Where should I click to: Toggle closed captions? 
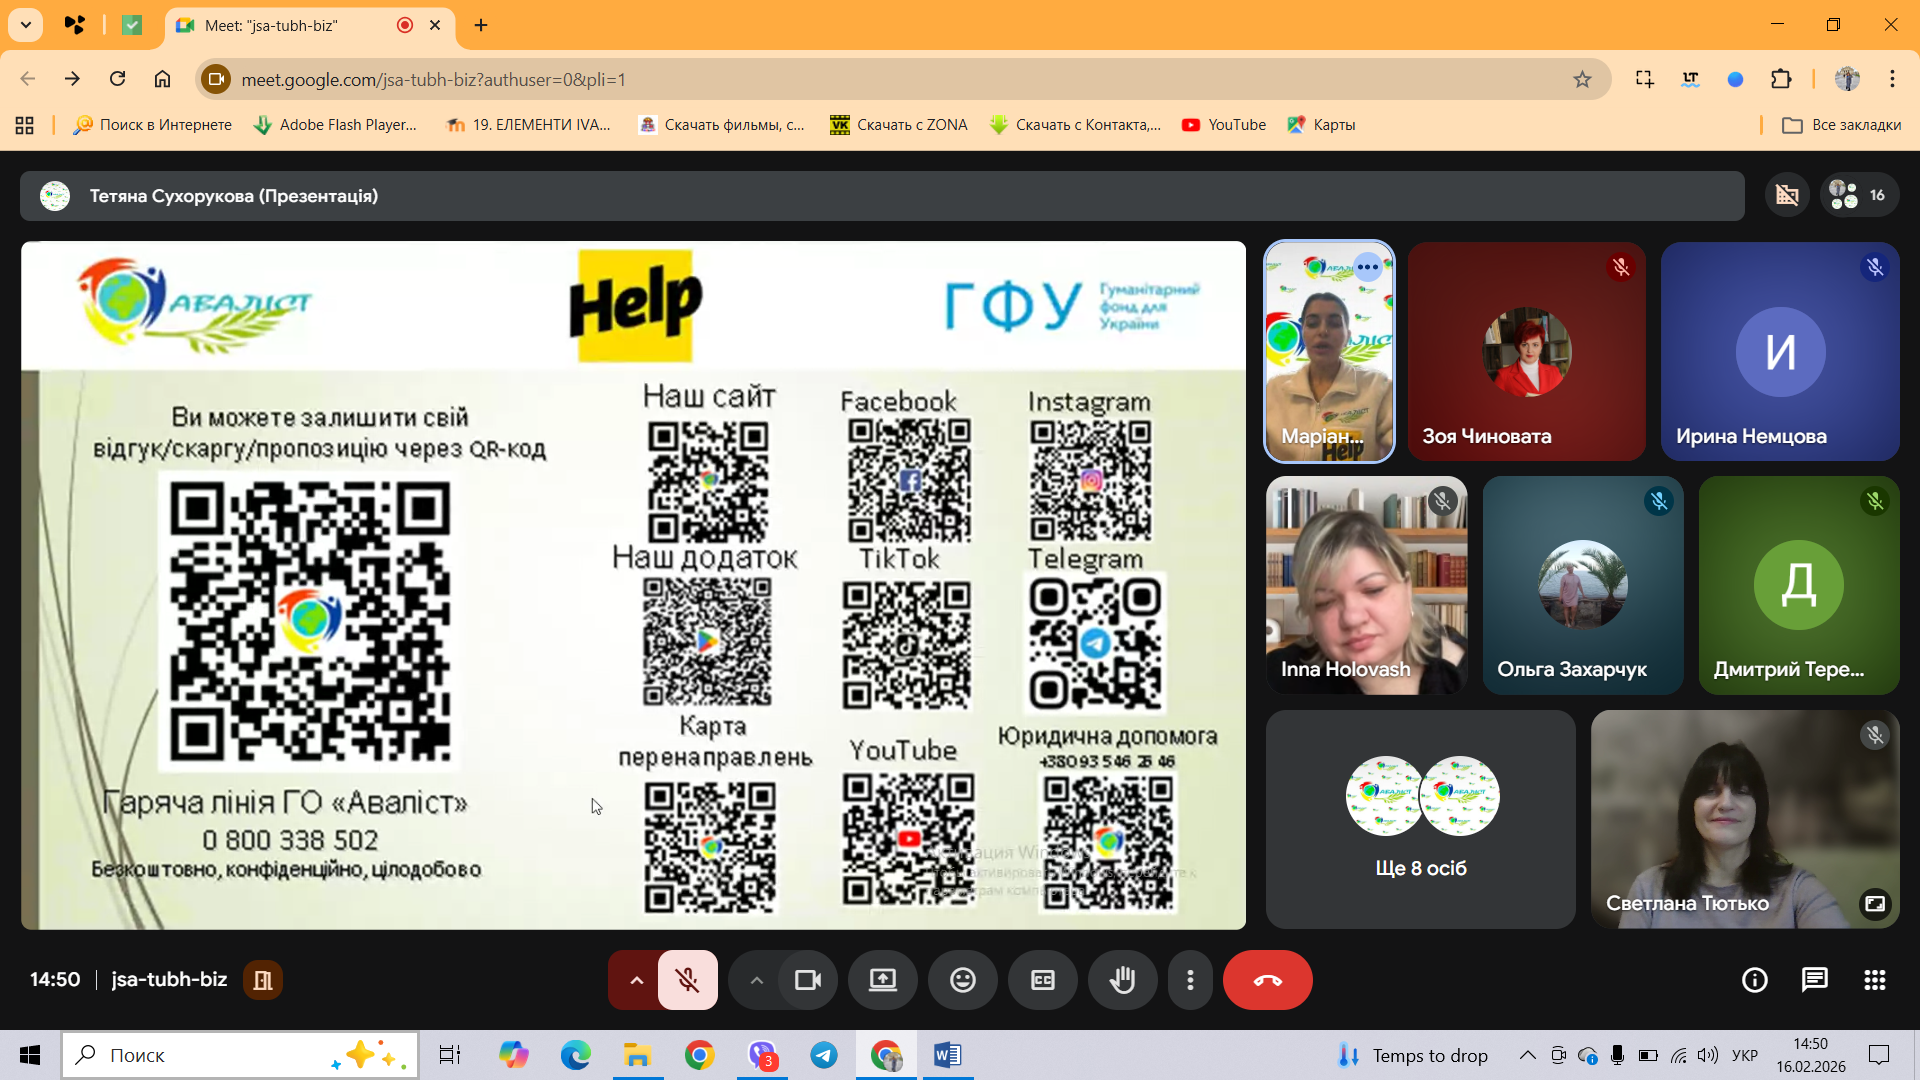(1042, 980)
